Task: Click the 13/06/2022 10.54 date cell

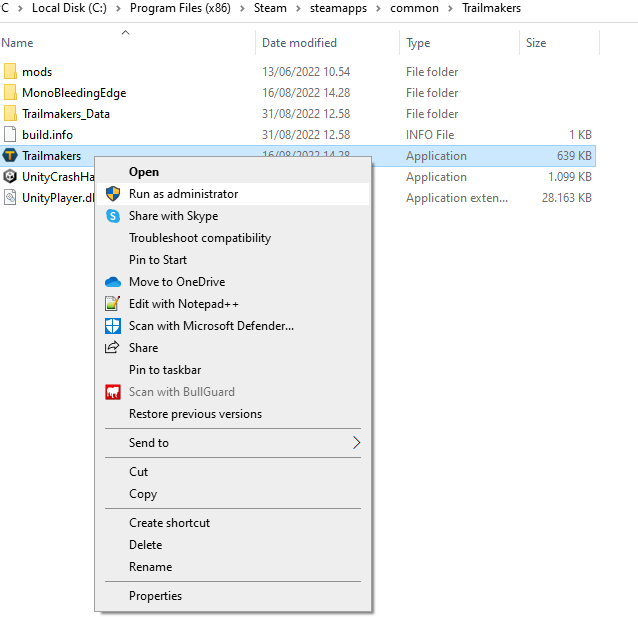Action: pyautogui.click(x=306, y=72)
